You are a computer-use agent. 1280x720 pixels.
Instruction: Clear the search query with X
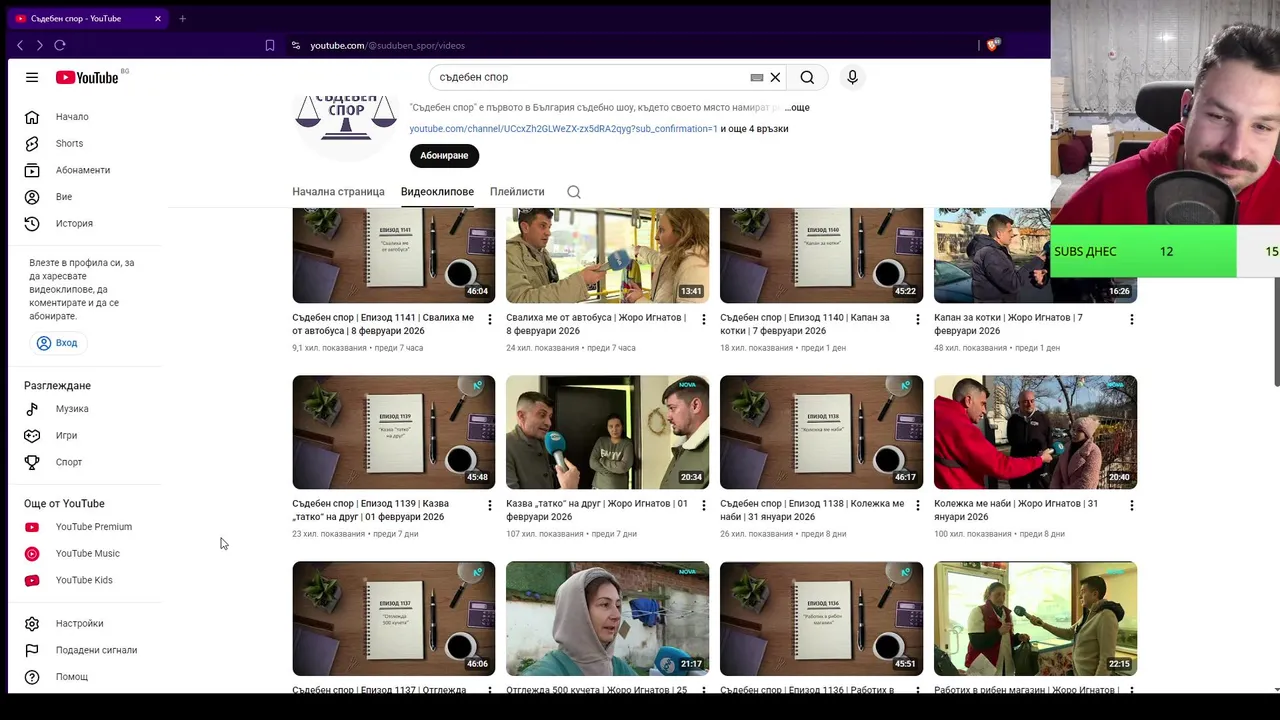pyautogui.click(x=775, y=77)
